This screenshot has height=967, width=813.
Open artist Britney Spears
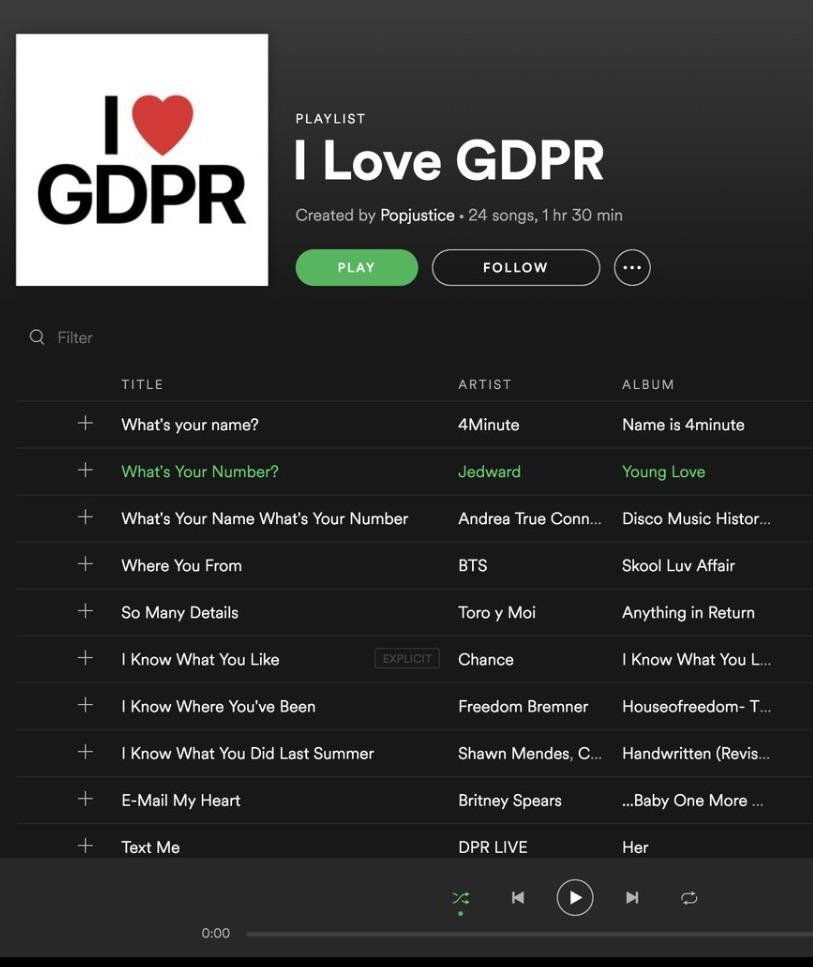click(x=510, y=800)
